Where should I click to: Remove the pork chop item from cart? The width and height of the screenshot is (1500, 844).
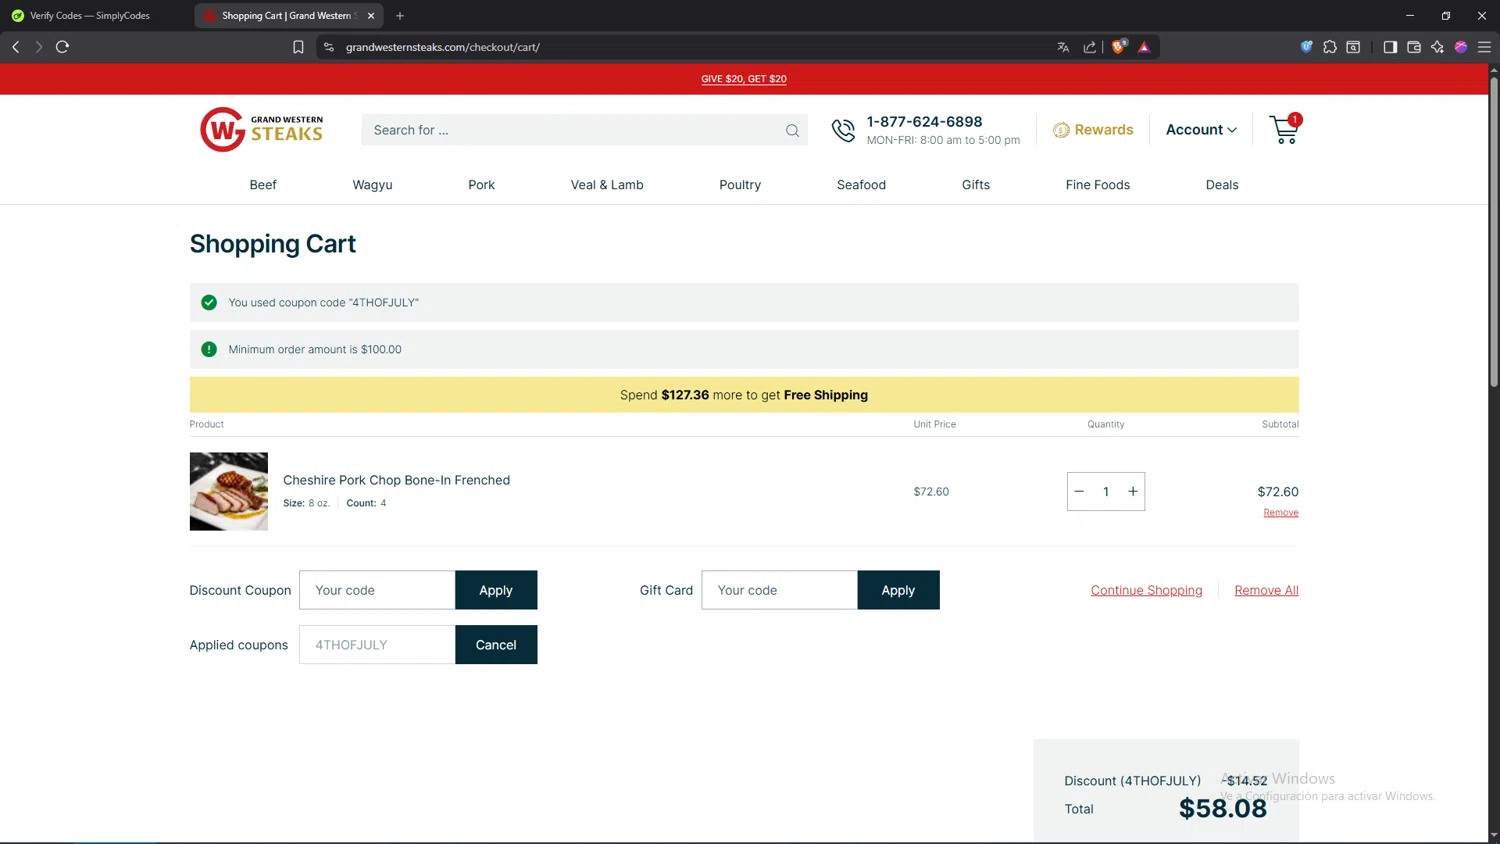1280,513
